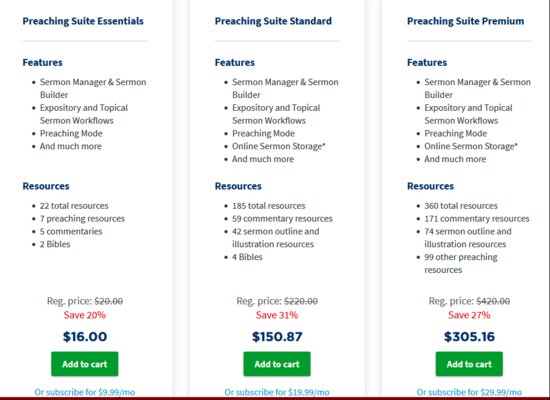Click the $305.16 sale price
The height and width of the screenshot is (400, 550).
click(469, 336)
